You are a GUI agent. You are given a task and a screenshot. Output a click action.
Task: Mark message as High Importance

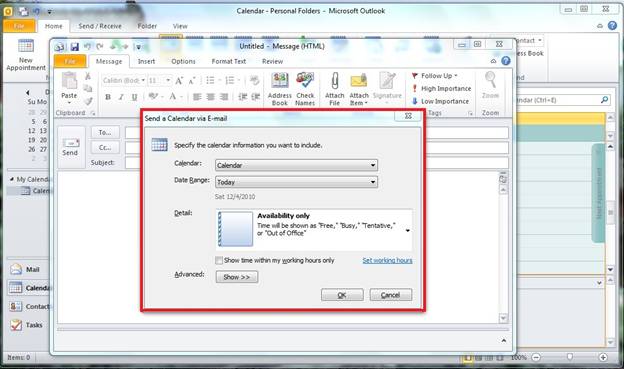click(441, 88)
